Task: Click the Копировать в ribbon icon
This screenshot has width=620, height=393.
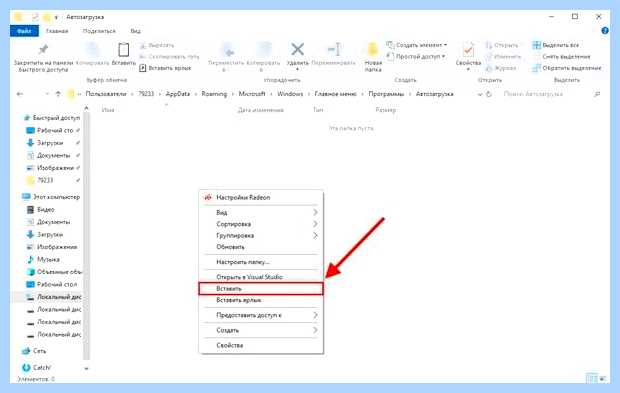Action: [264, 50]
